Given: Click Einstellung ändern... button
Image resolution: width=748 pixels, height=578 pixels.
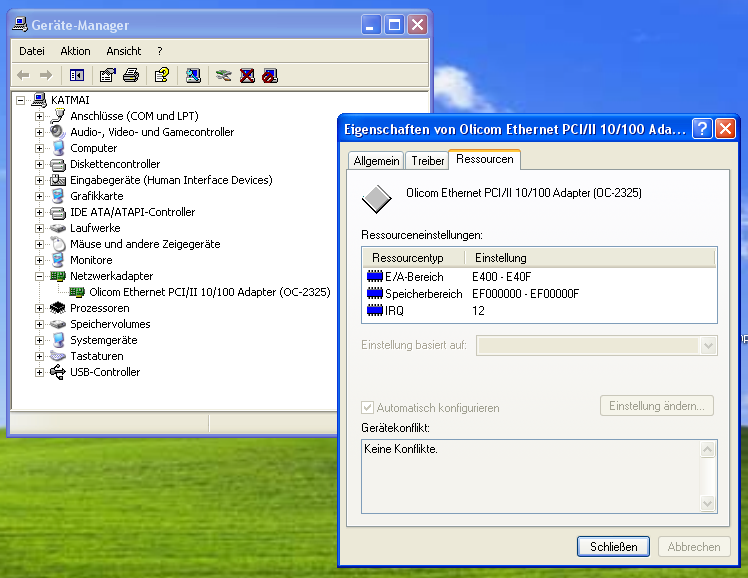Looking at the screenshot, I should pyautogui.click(x=657, y=406).
